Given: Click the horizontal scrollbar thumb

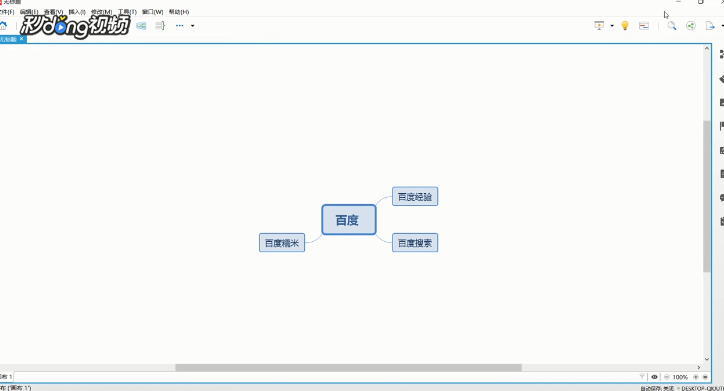Looking at the screenshot, I should coord(349,367).
